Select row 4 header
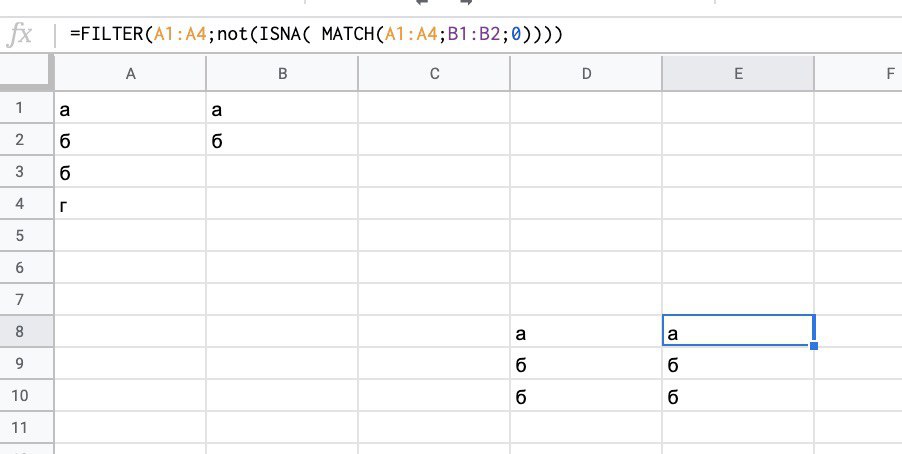Image resolution: width=902 pixels, height=454 pixels. (20, 203)
